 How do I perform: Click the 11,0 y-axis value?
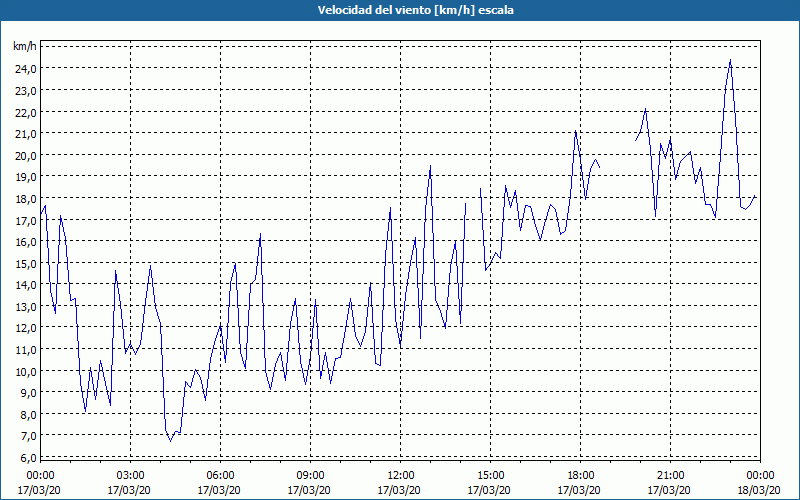[25, 349]
